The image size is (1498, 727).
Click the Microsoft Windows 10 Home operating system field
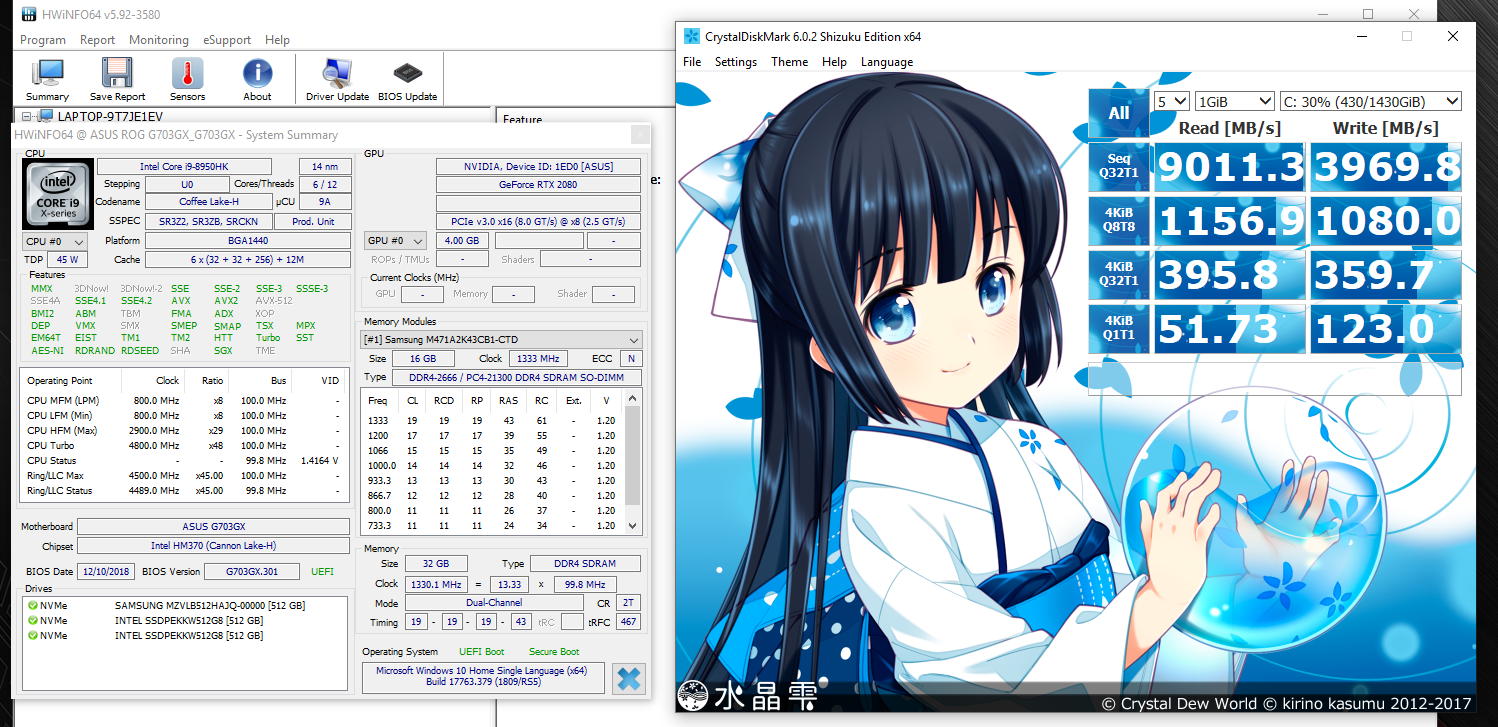click(x=483, y=677)
